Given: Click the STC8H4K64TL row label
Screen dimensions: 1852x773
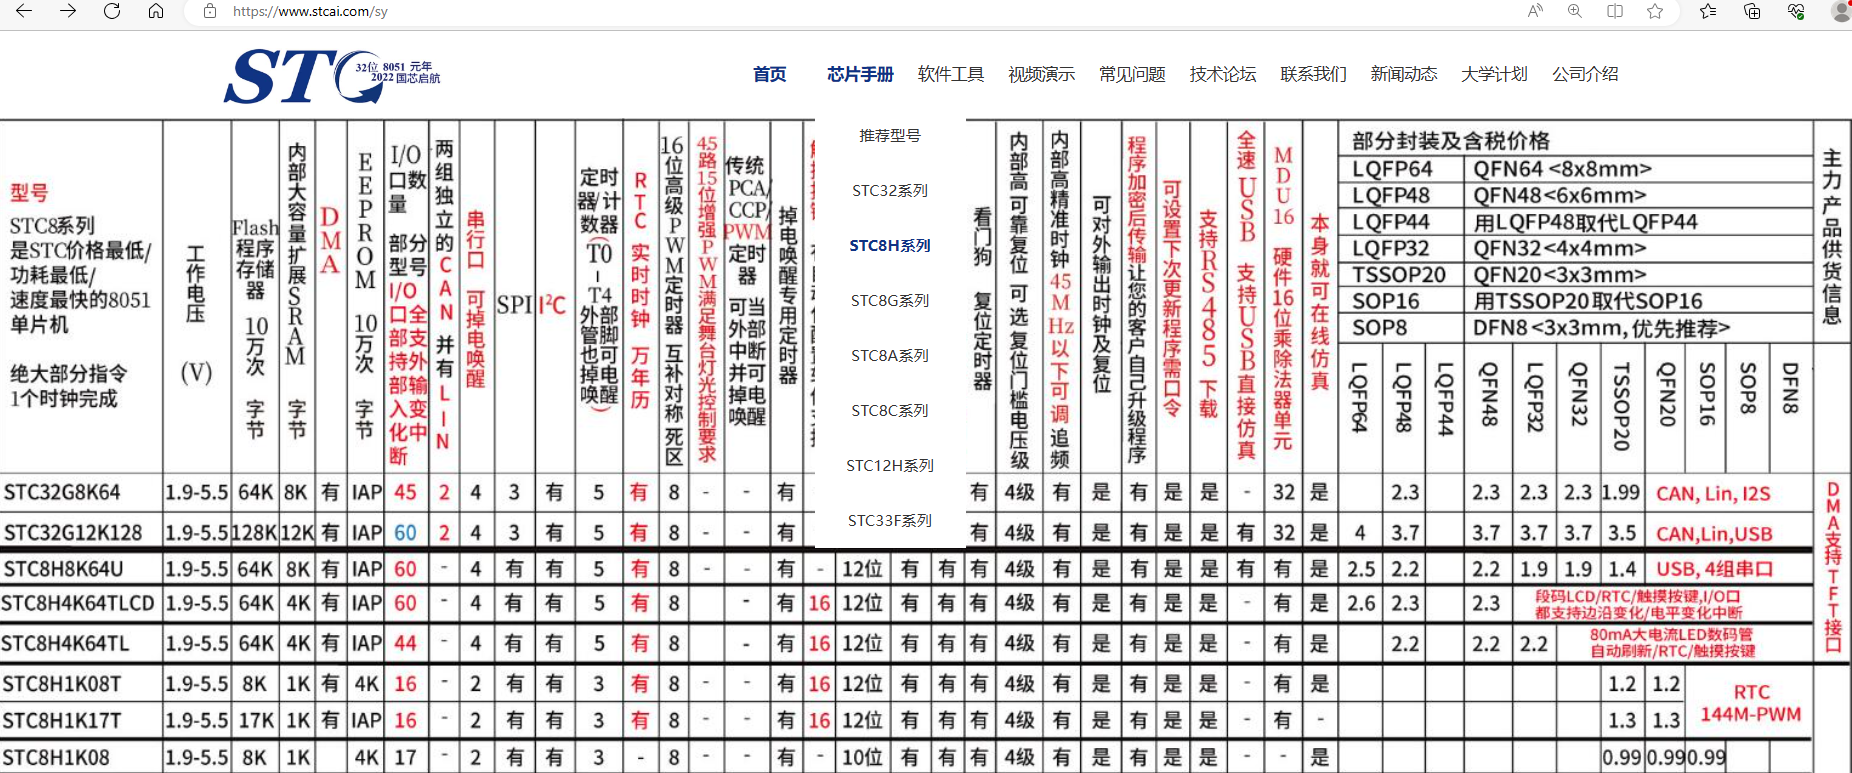Looking at the screenshot, I should point(66,643).
